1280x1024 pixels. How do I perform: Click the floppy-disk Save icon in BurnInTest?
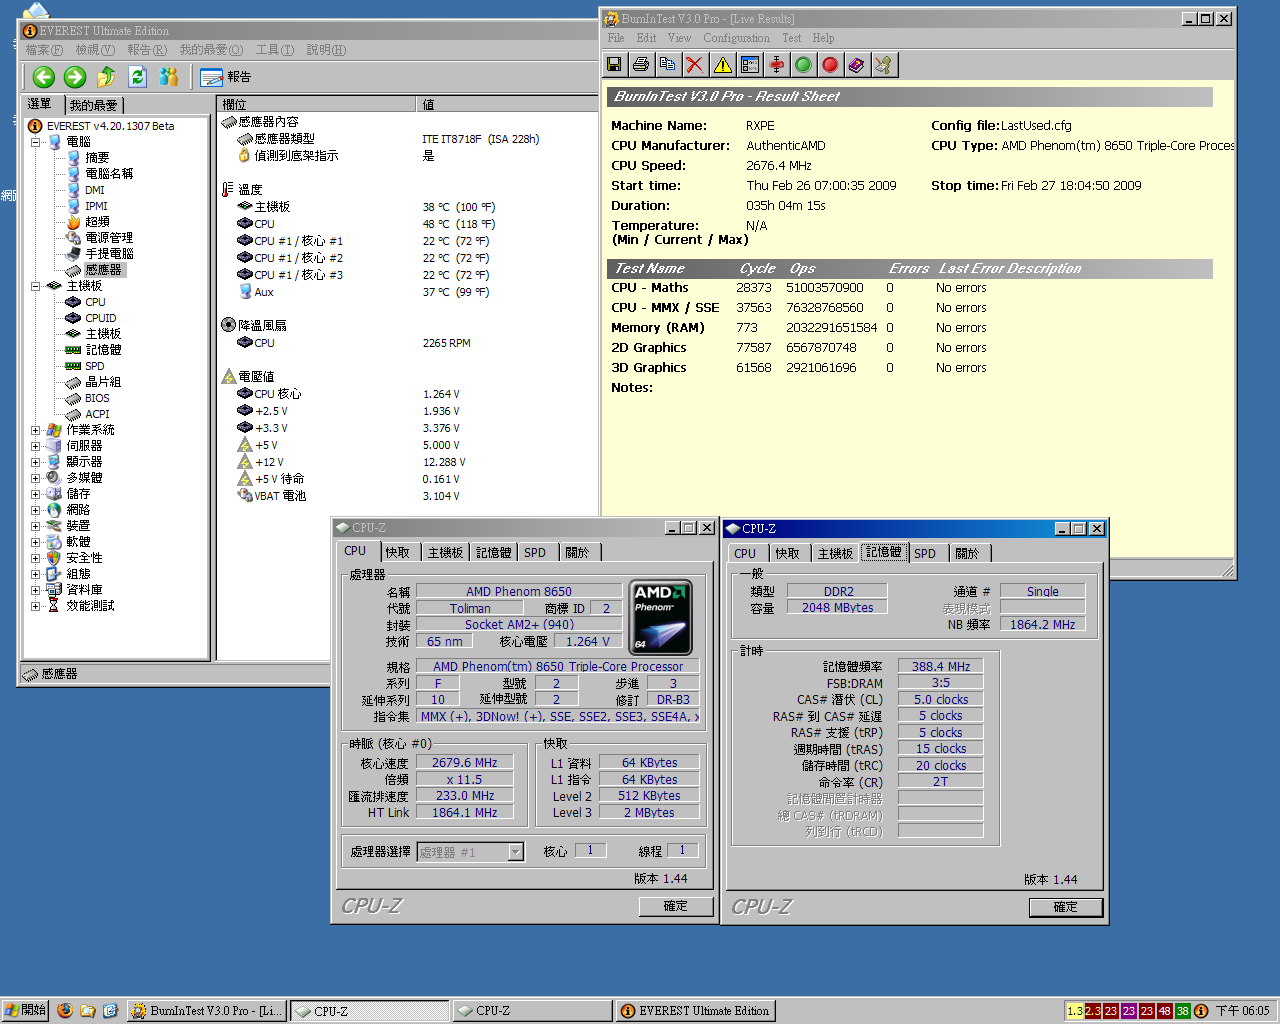[x=615, y=65]
